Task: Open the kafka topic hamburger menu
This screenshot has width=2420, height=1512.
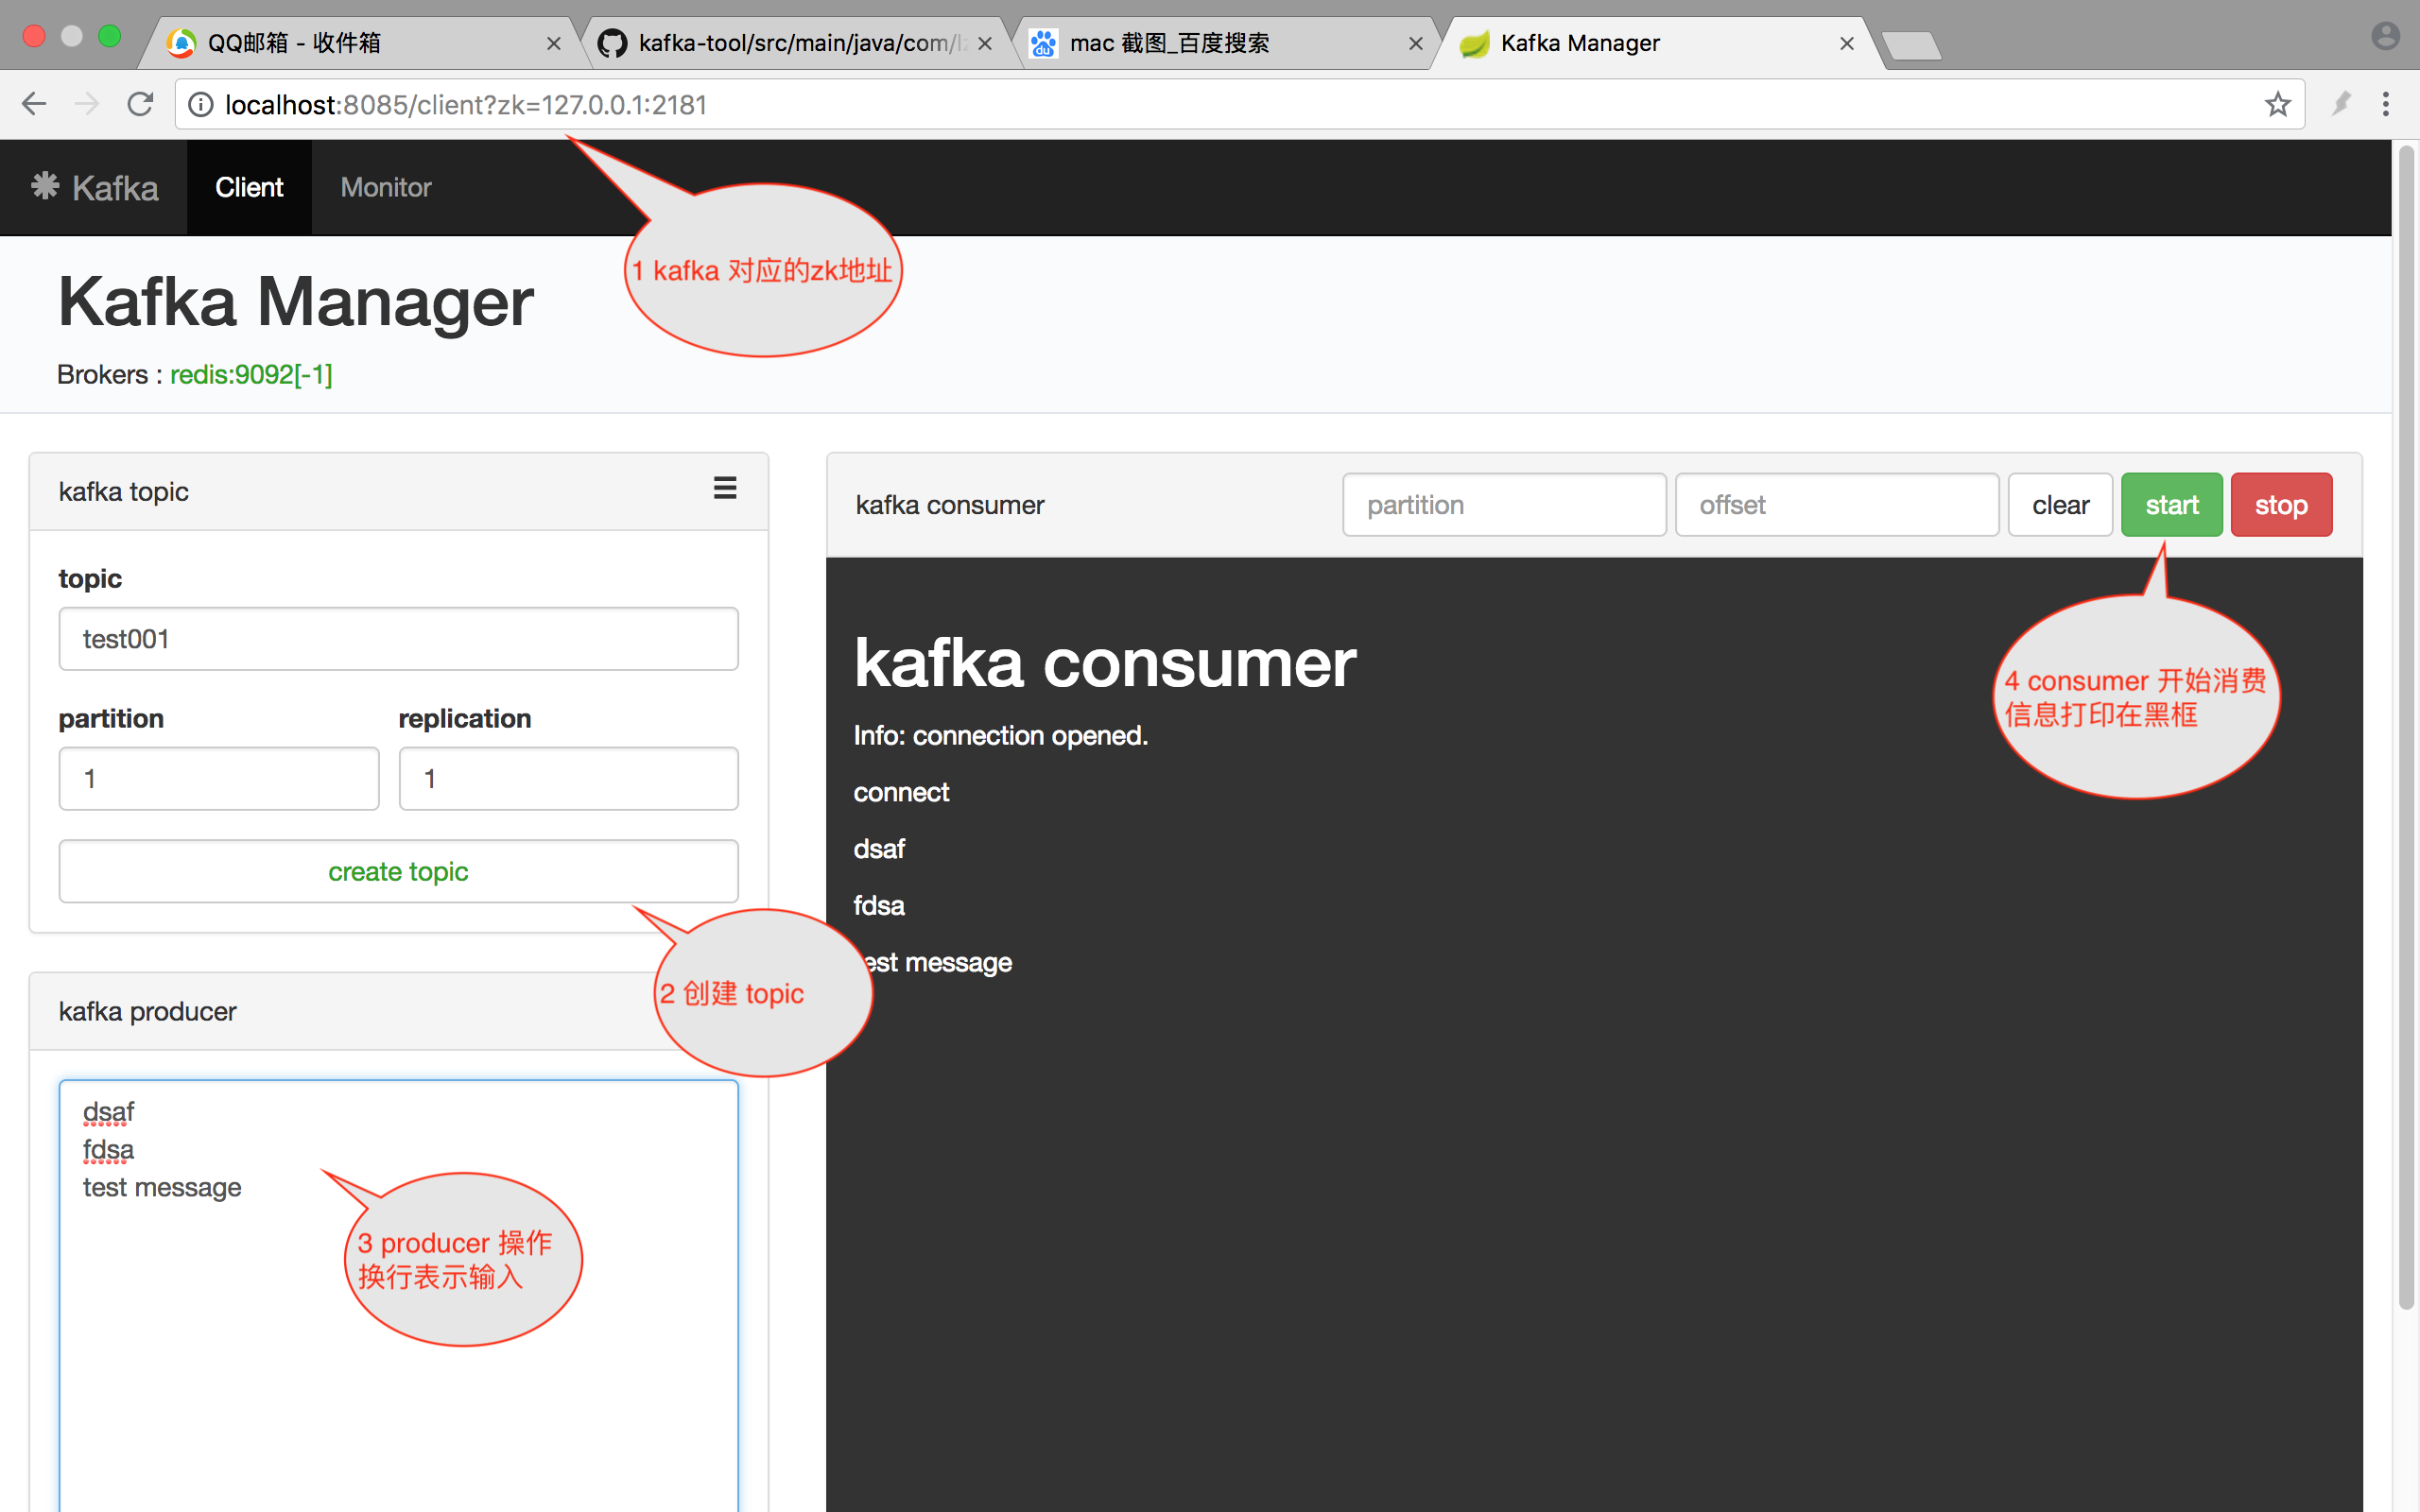Action: (x=725, y=488)
